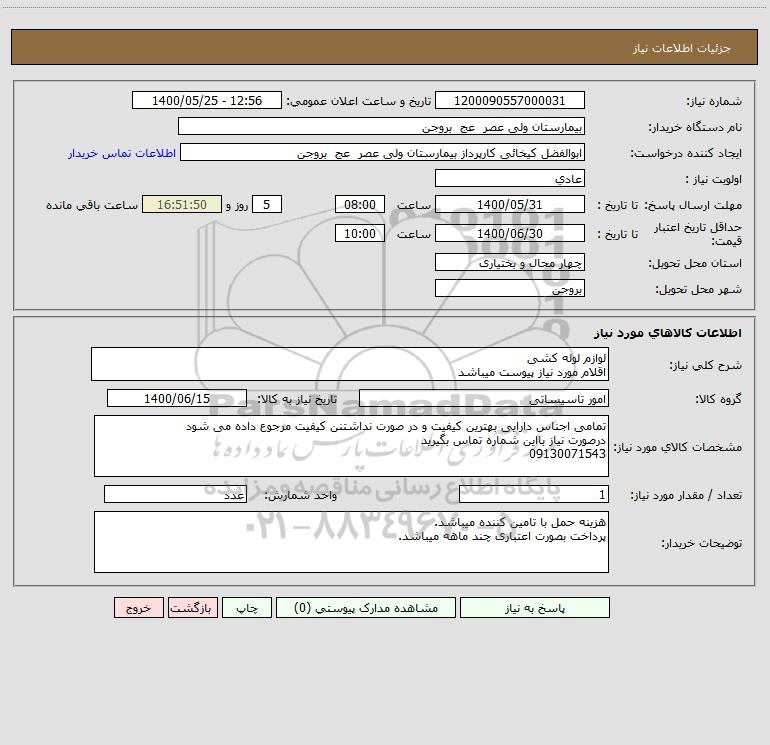Click the buyer organization name field
Screen dimensions: 770x745
click(381, 126)
